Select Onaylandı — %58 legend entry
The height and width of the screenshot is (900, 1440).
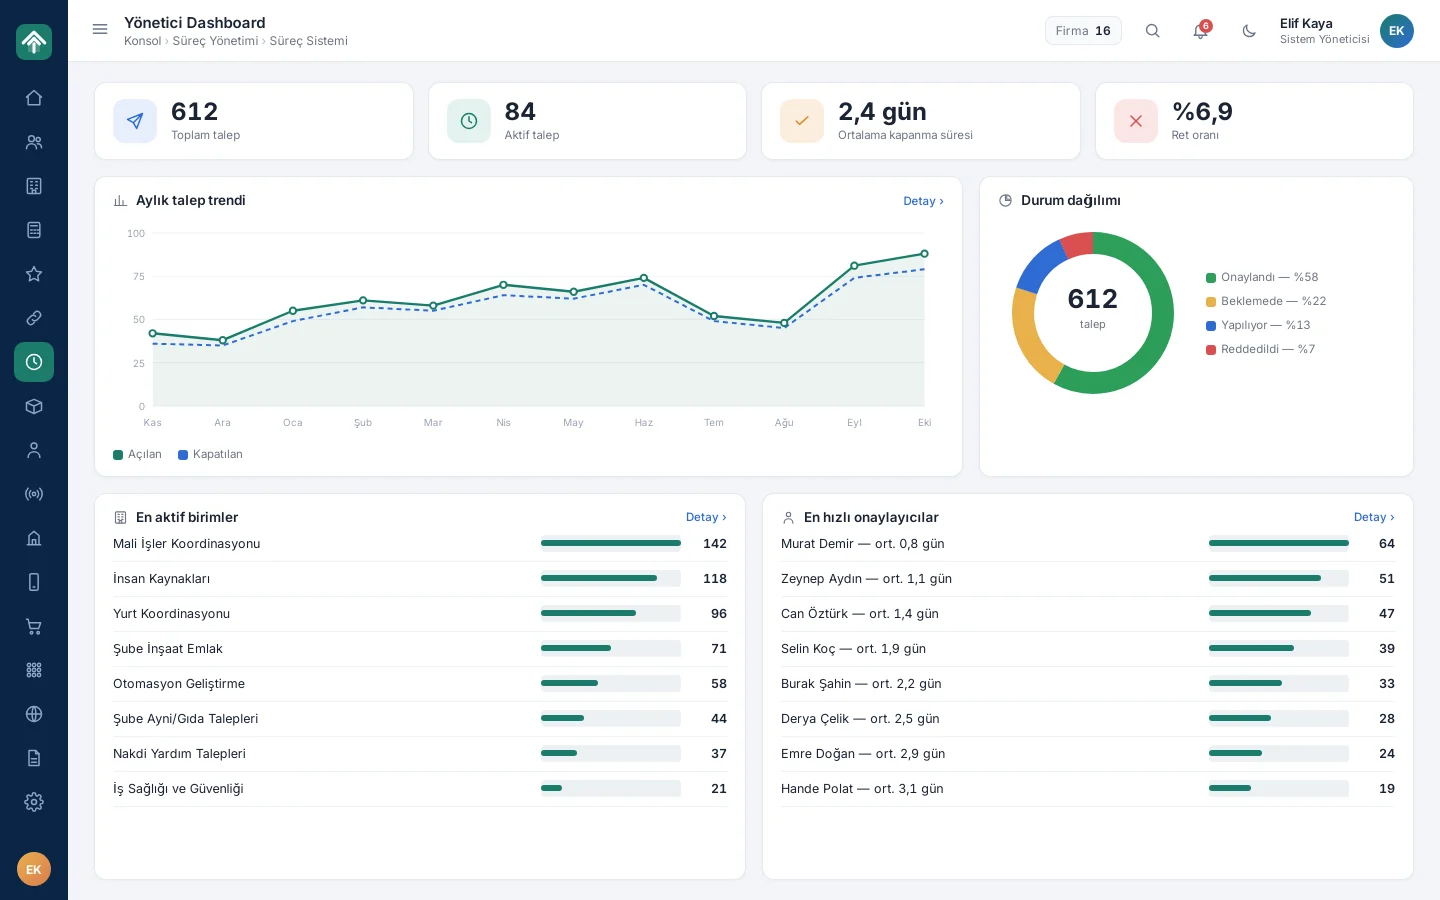(x=1262, y=277)
